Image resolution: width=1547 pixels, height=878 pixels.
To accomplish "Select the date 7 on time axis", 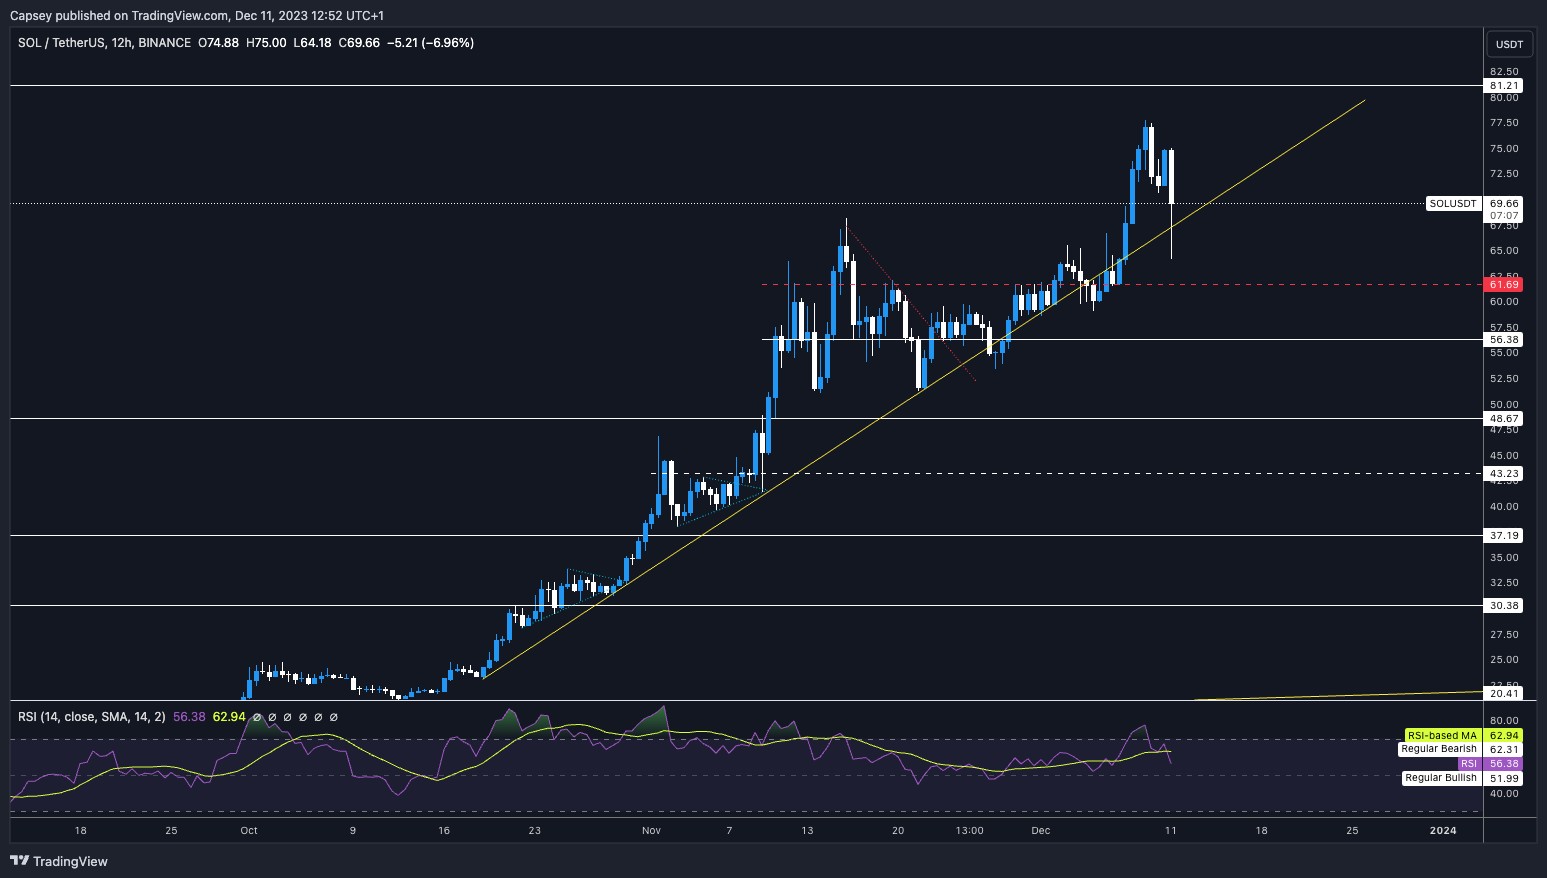I will coord(730,831).
